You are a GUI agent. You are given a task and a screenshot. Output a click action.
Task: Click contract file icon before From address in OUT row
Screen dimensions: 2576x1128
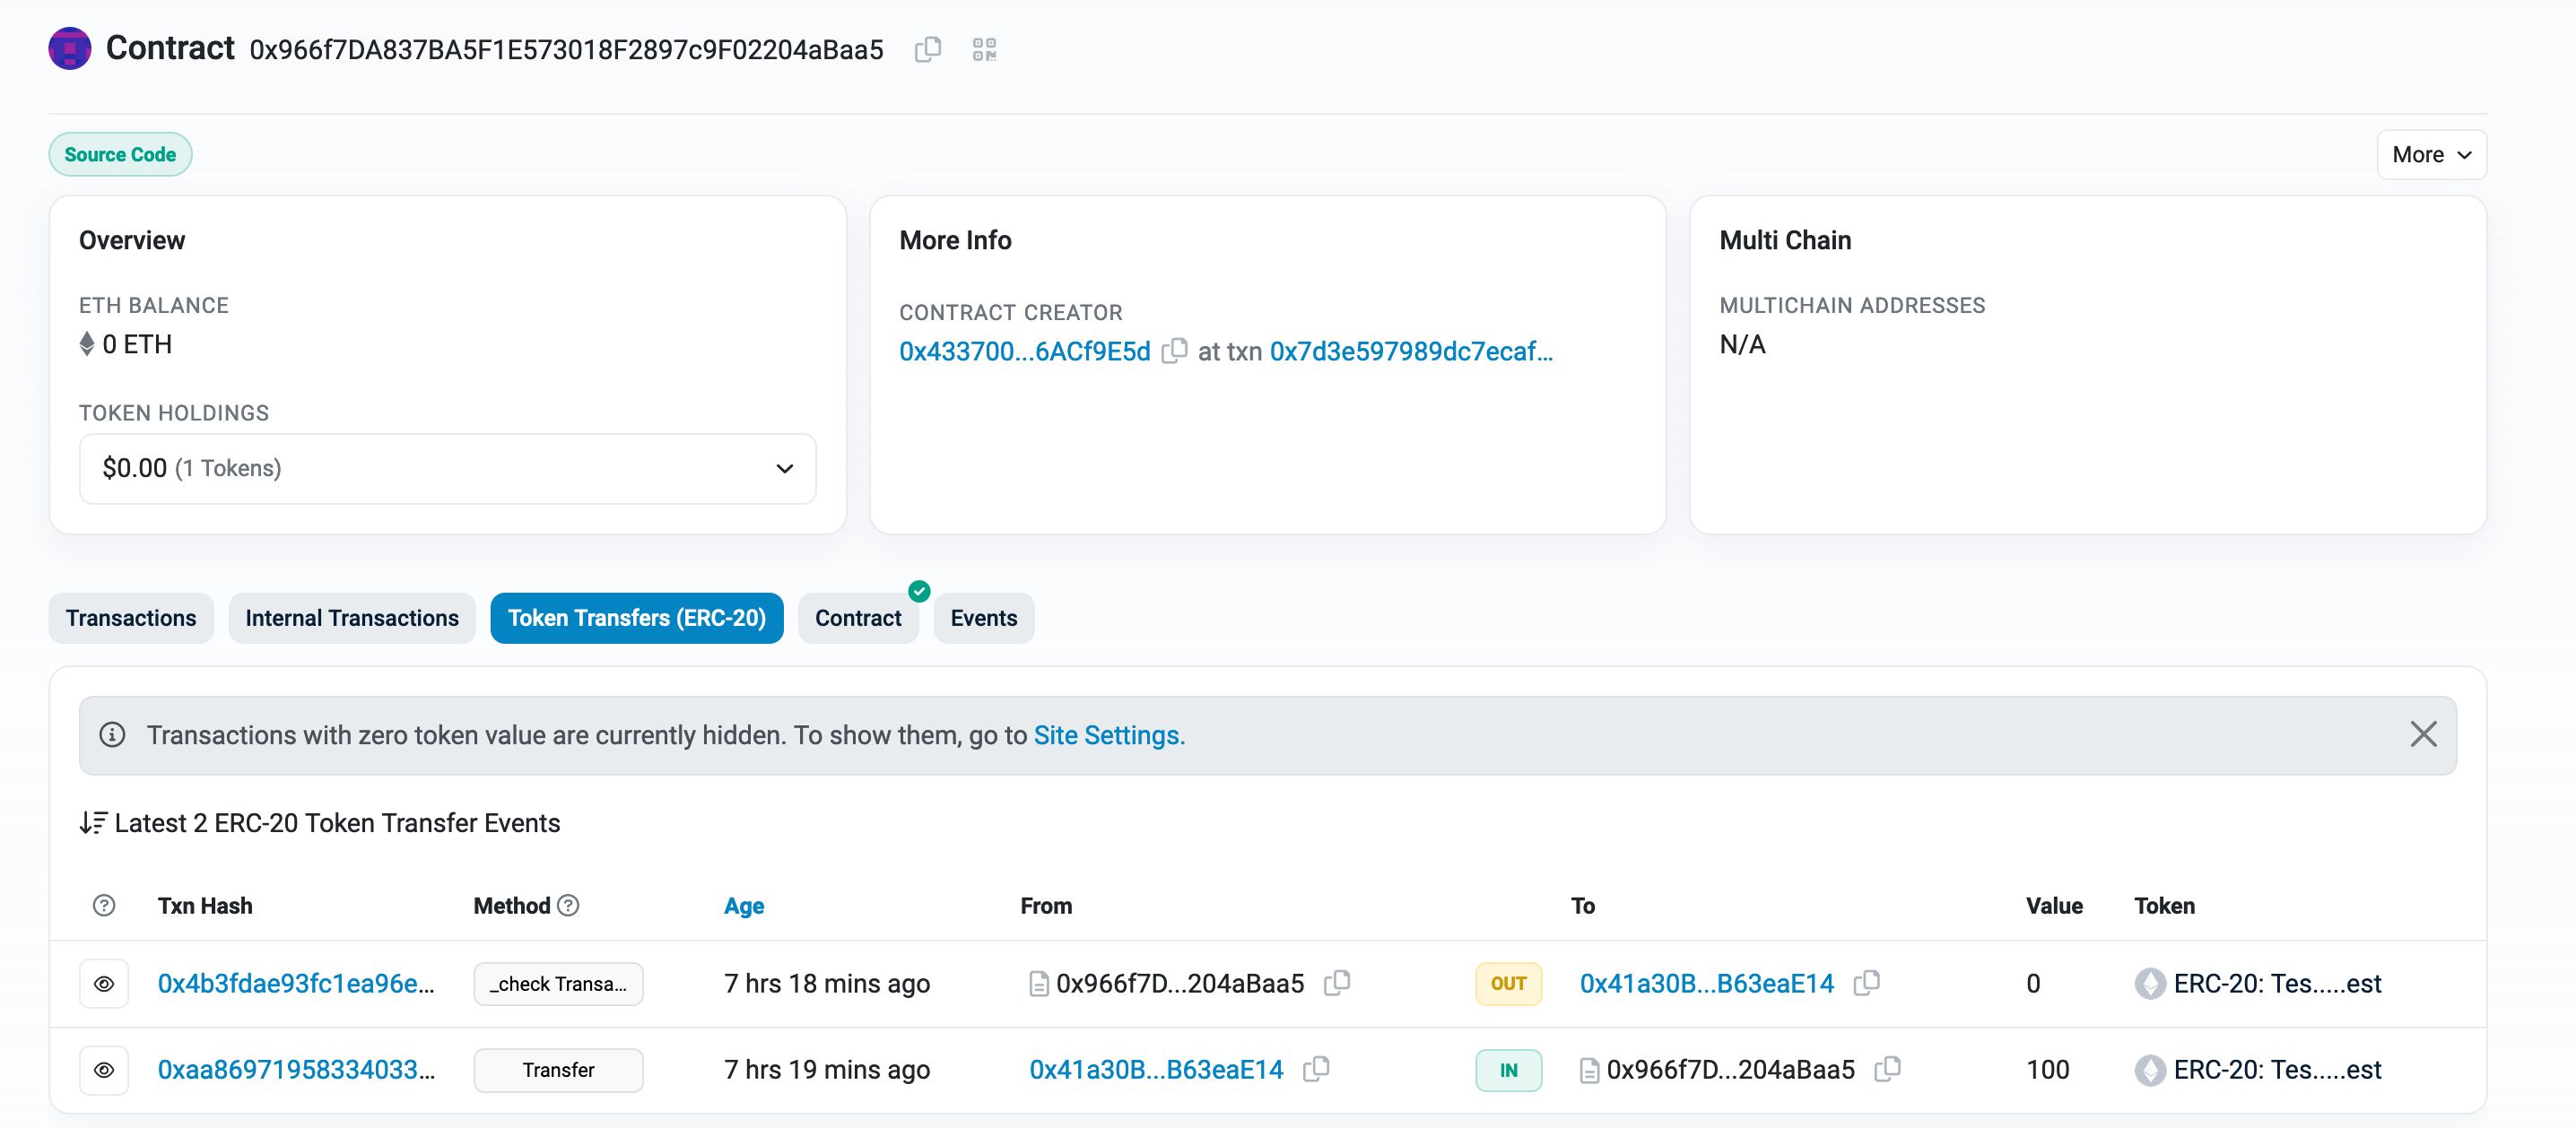click(1039, 984)
